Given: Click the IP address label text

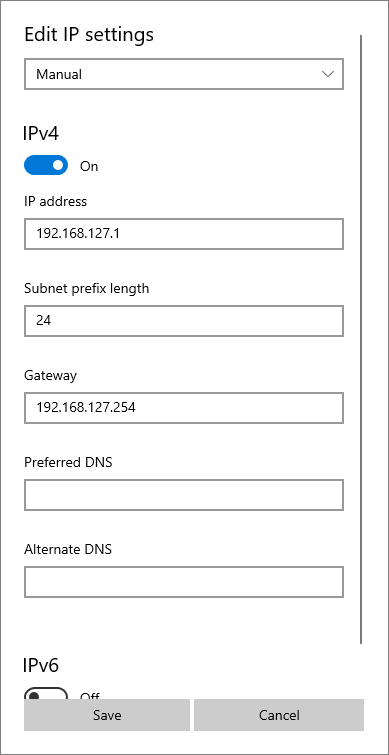Looking at the screenshot, I should [55, 201].
